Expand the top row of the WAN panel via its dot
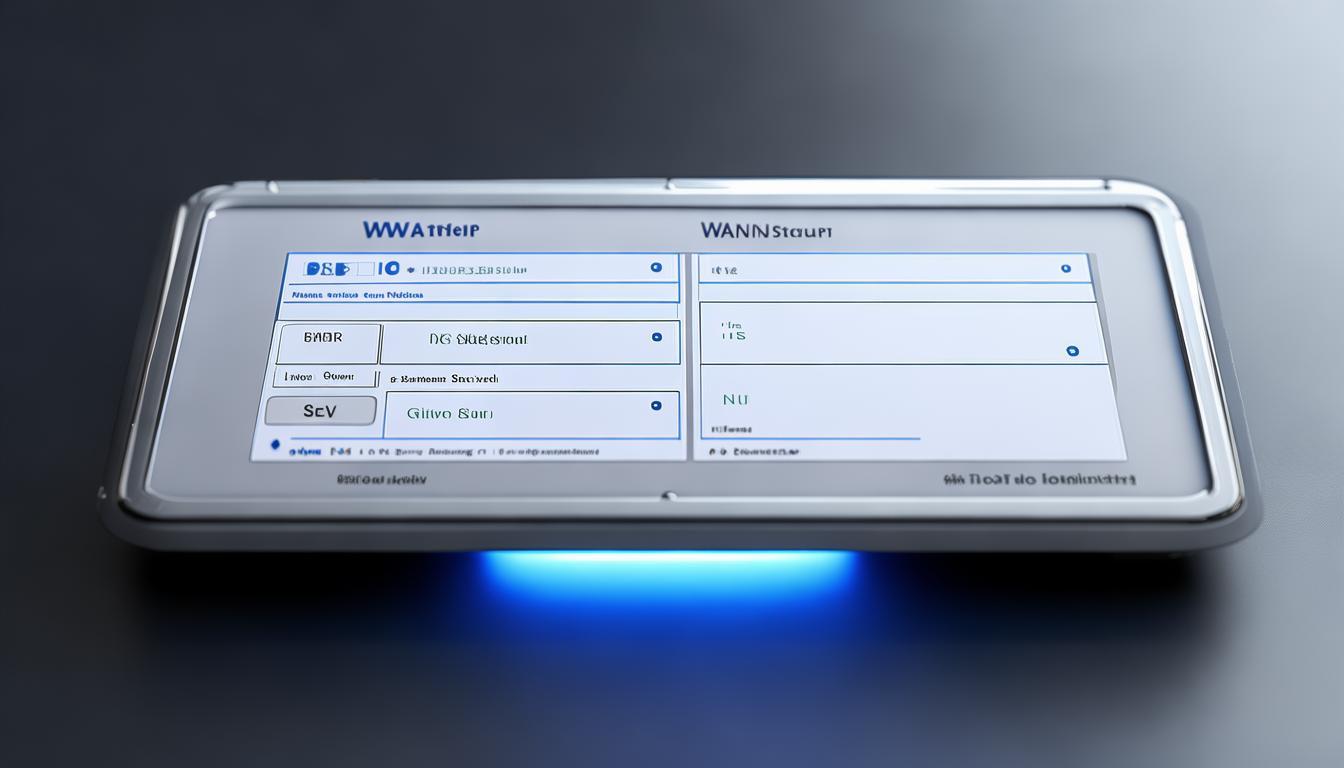 pos(1065,269)
